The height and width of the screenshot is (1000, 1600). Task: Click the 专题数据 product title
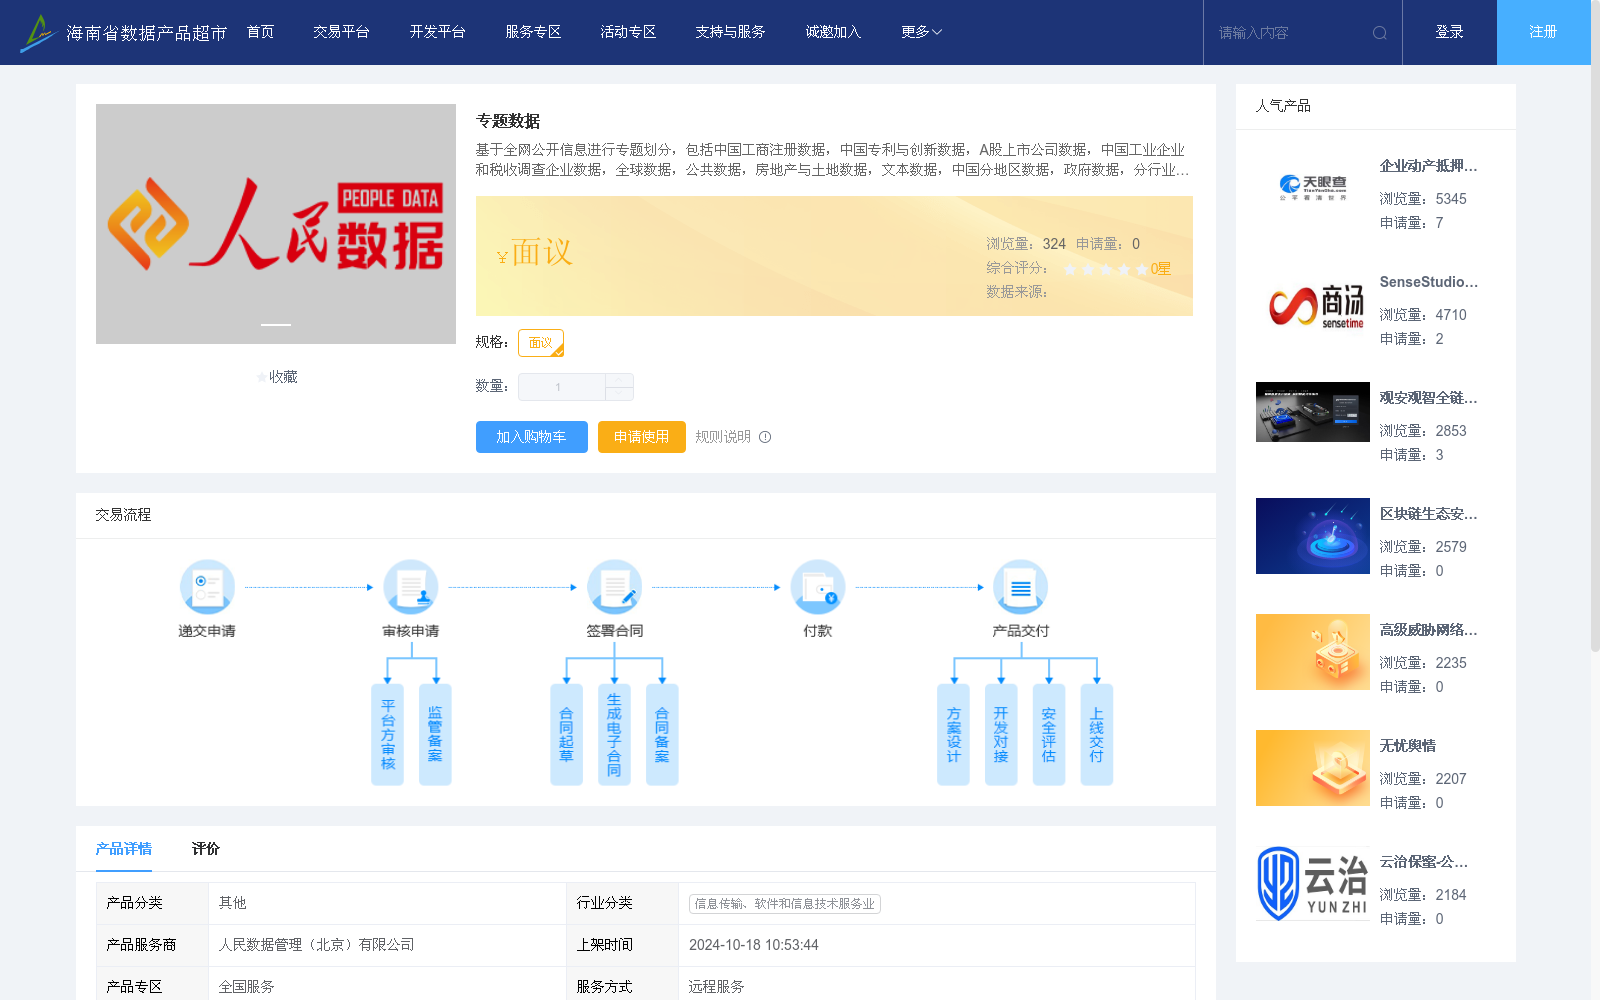[x=508, y=121]
